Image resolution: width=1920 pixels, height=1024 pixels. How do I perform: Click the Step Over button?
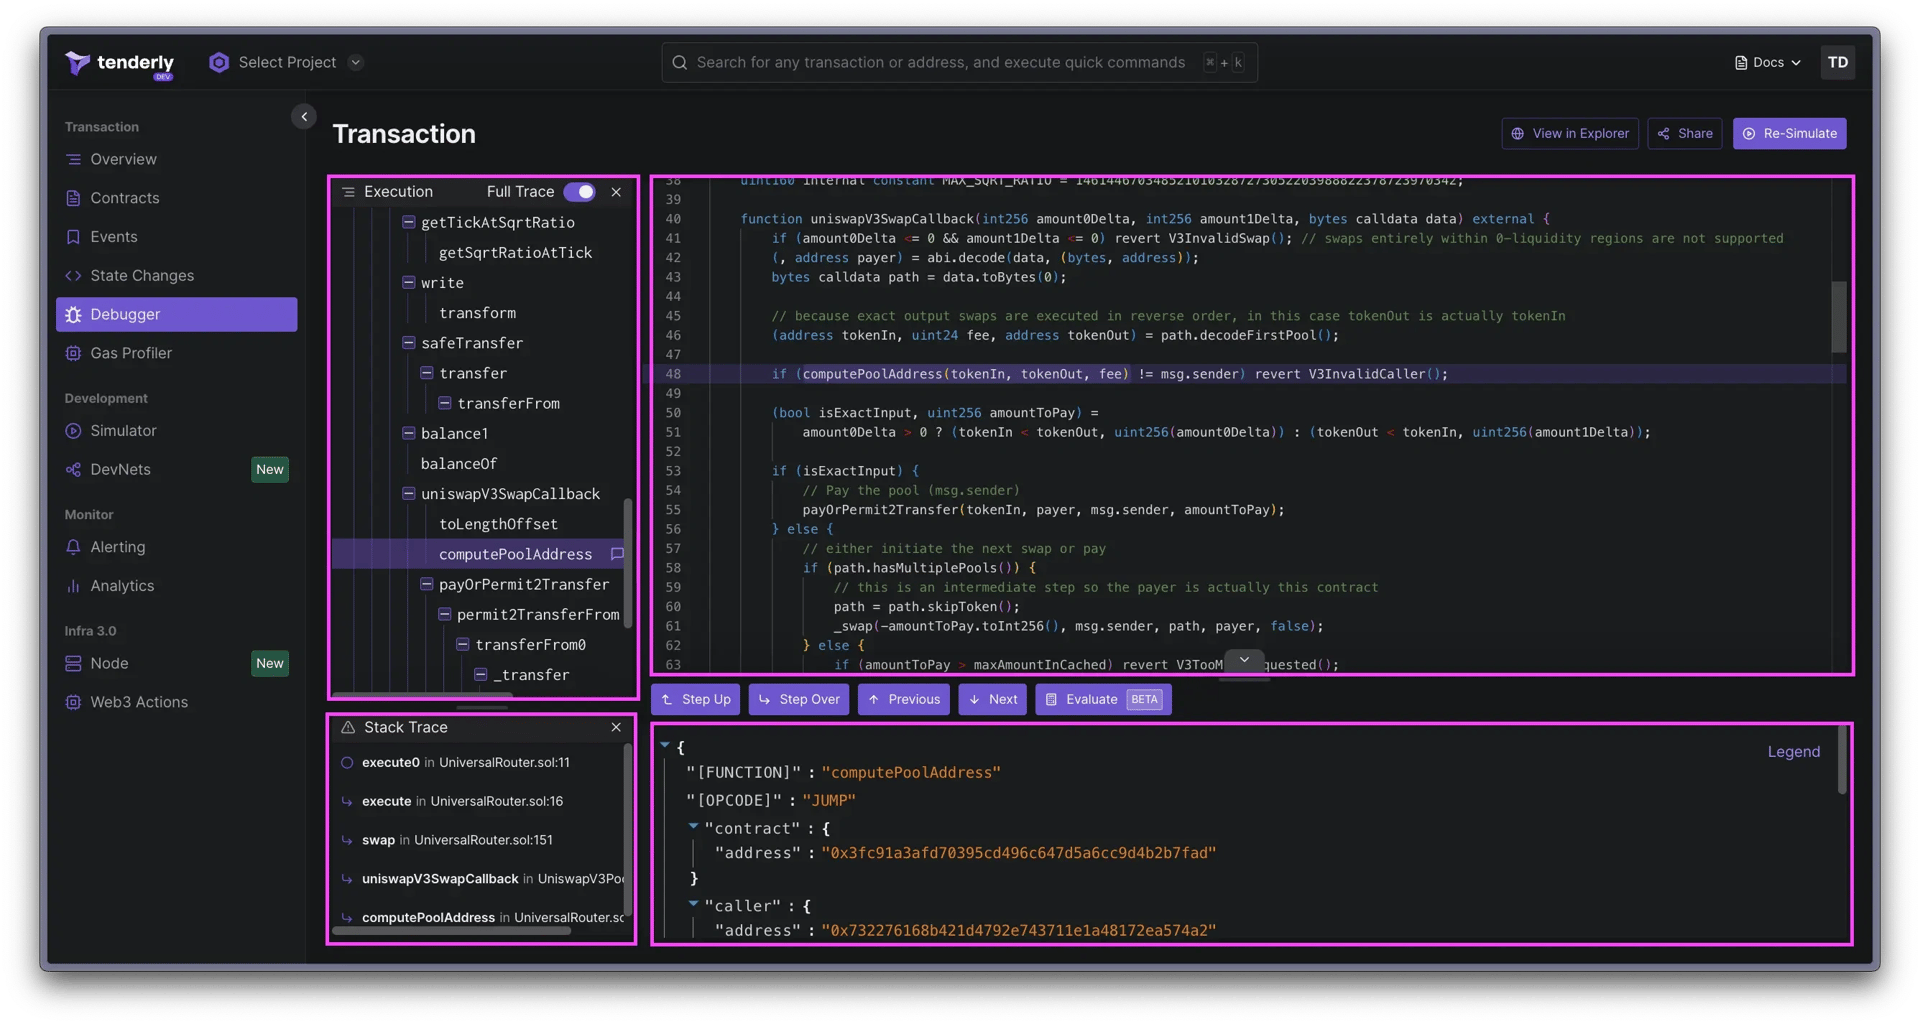(x=799, y=700)
